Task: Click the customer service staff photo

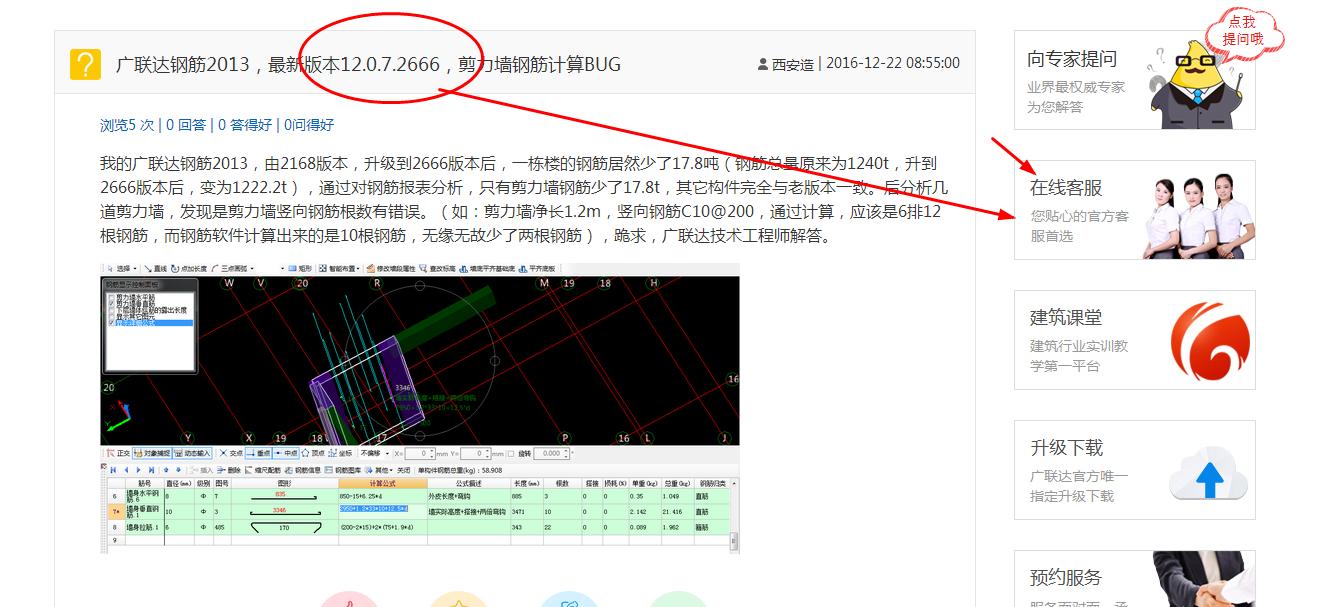Action: [1199, 216]
